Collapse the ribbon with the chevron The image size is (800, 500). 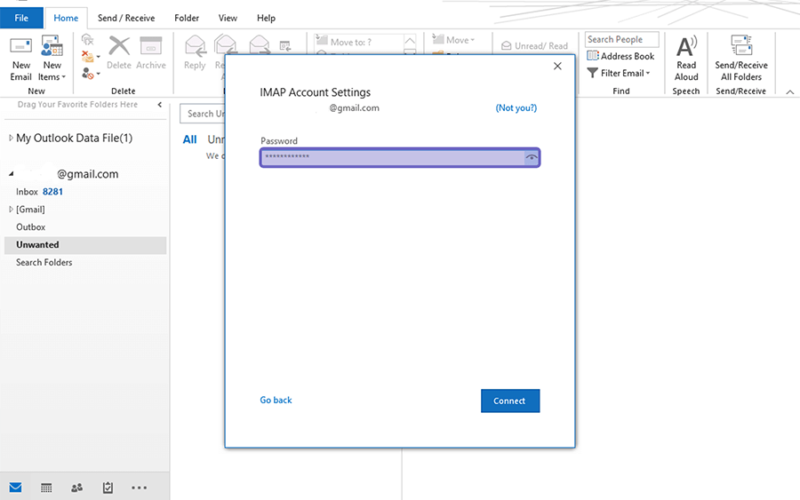(790, 92)
